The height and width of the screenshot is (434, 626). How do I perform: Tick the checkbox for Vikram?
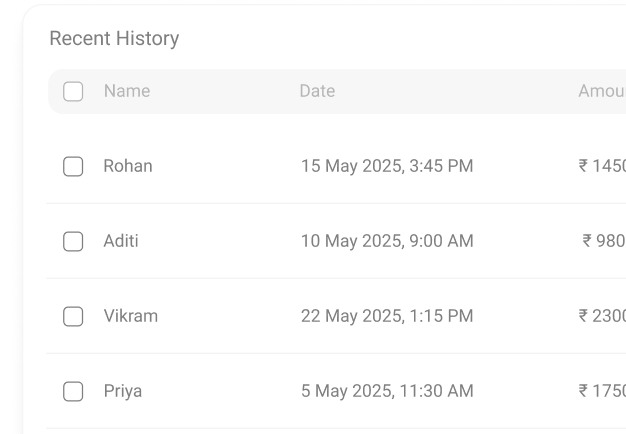pos(73,316)
